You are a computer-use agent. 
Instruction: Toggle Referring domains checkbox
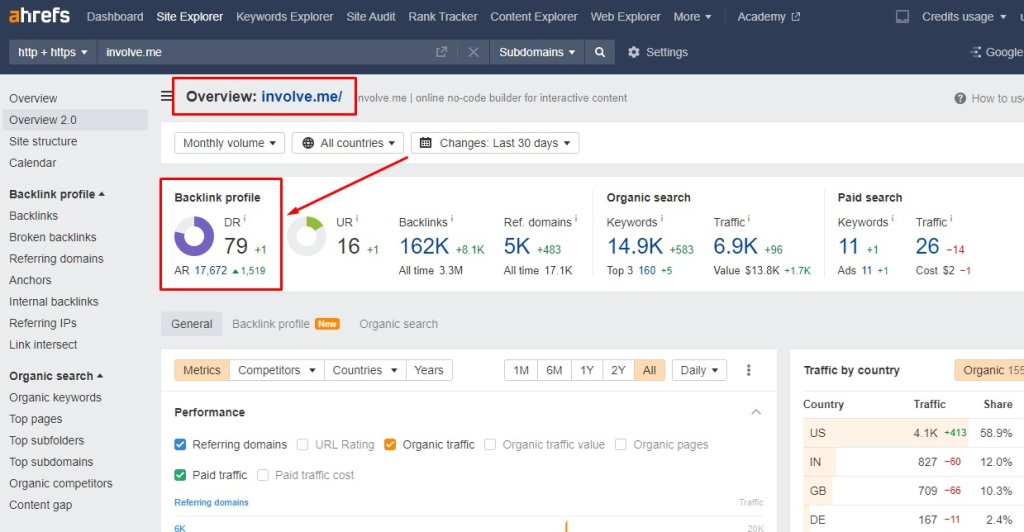(x=180, y=445)
